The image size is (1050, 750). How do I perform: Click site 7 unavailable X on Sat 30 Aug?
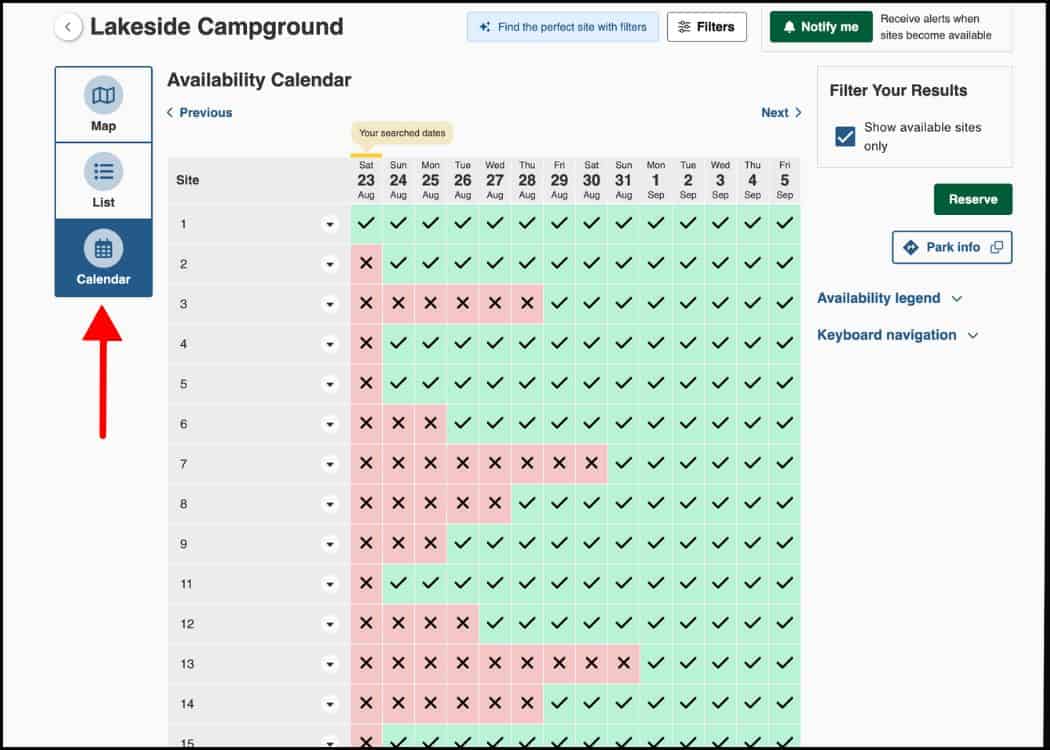coord(591,463)
